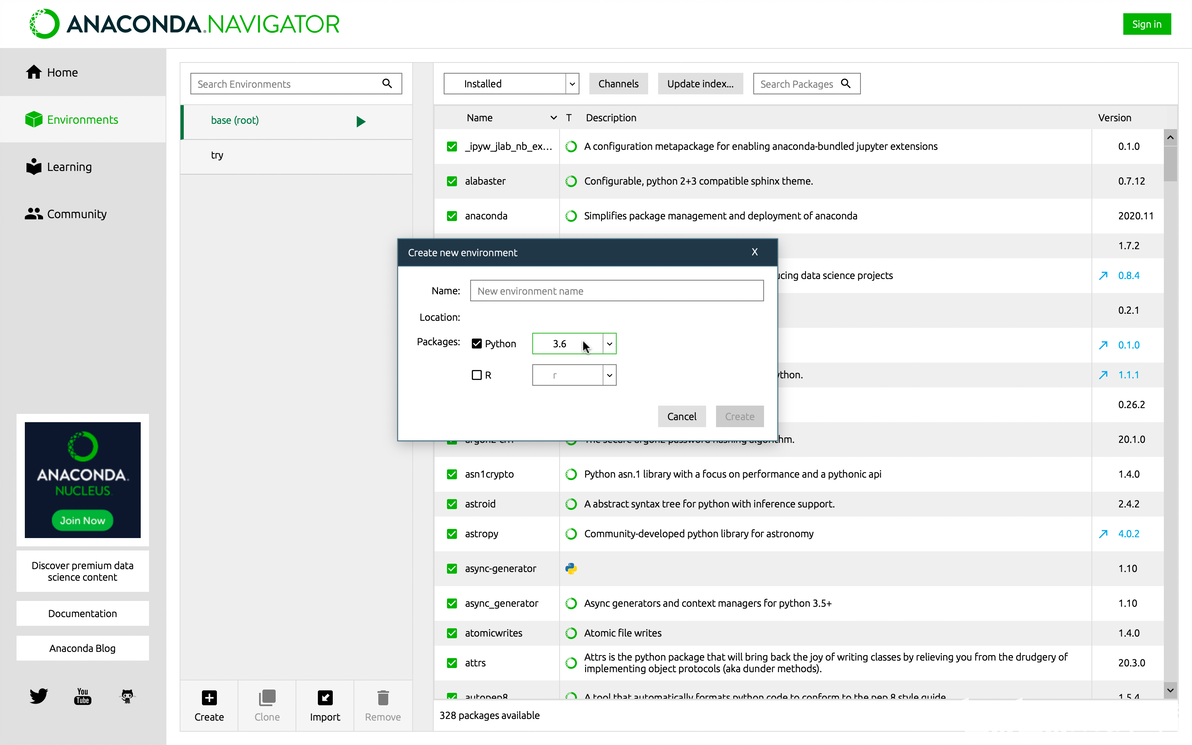This screenshot has height=745, width=1192.
Task: Sort packages by the Name column header
Action: pos(480,118)
